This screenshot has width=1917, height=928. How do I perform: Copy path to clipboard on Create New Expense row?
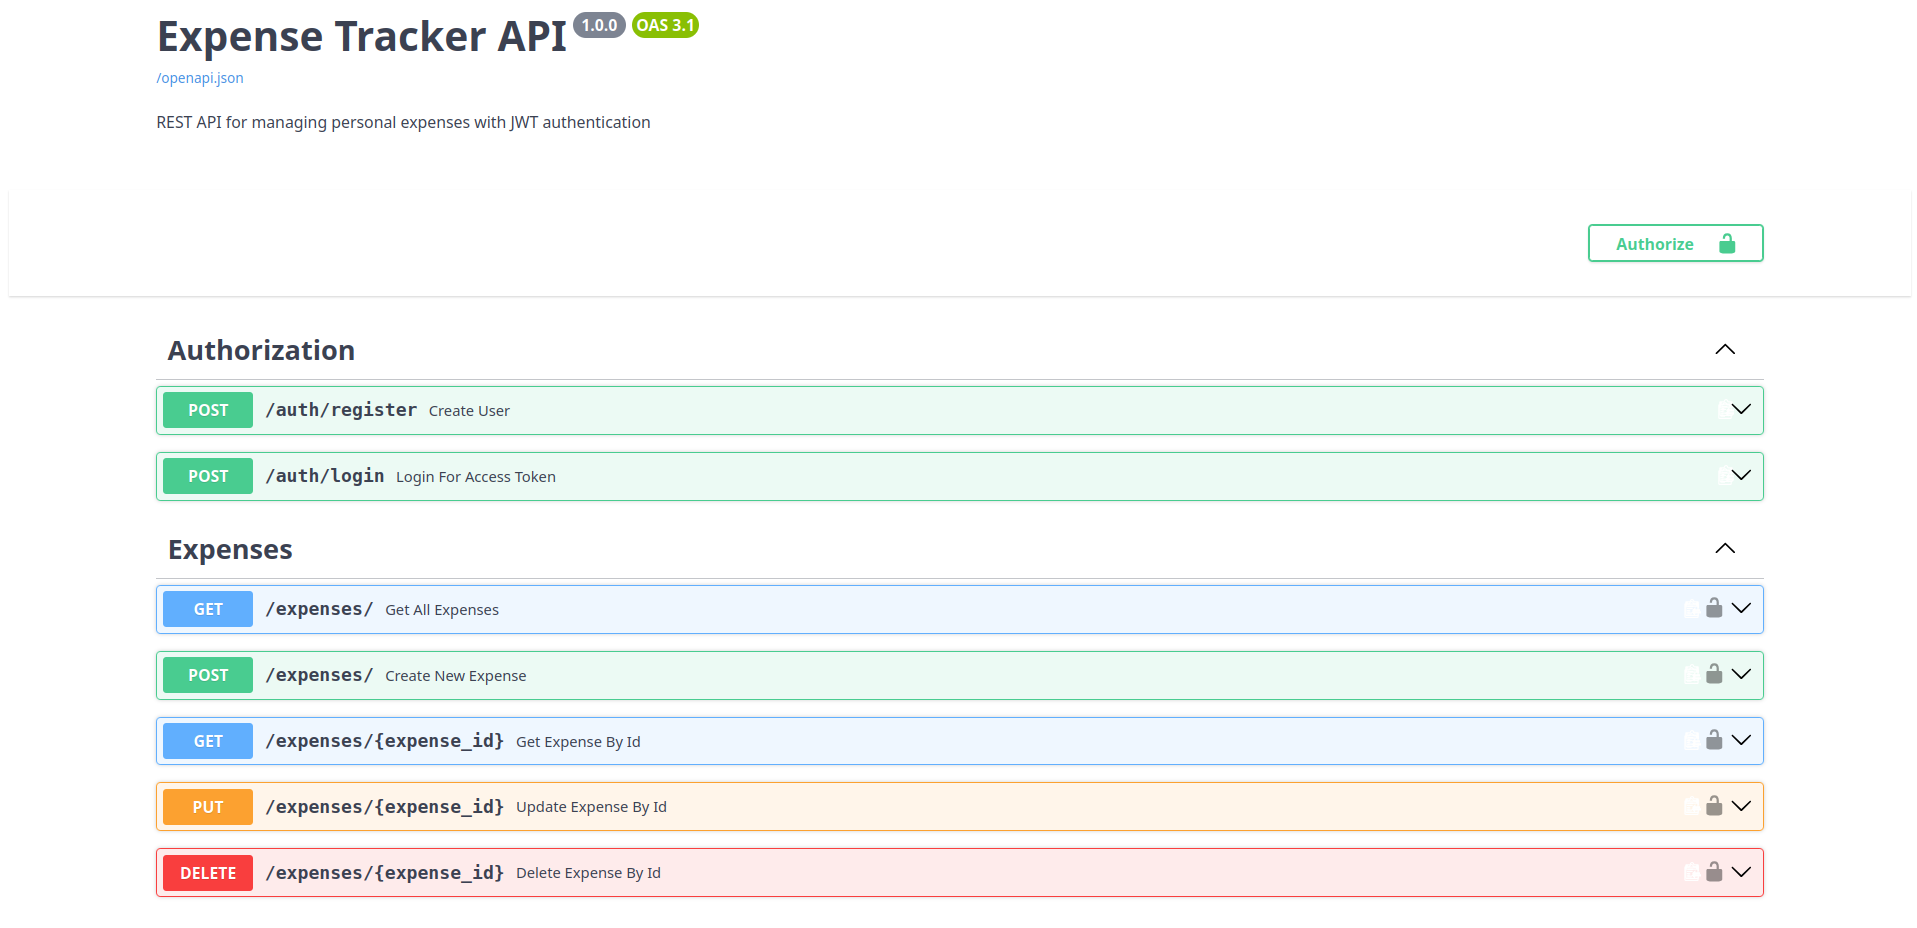tap(1691, 675)
